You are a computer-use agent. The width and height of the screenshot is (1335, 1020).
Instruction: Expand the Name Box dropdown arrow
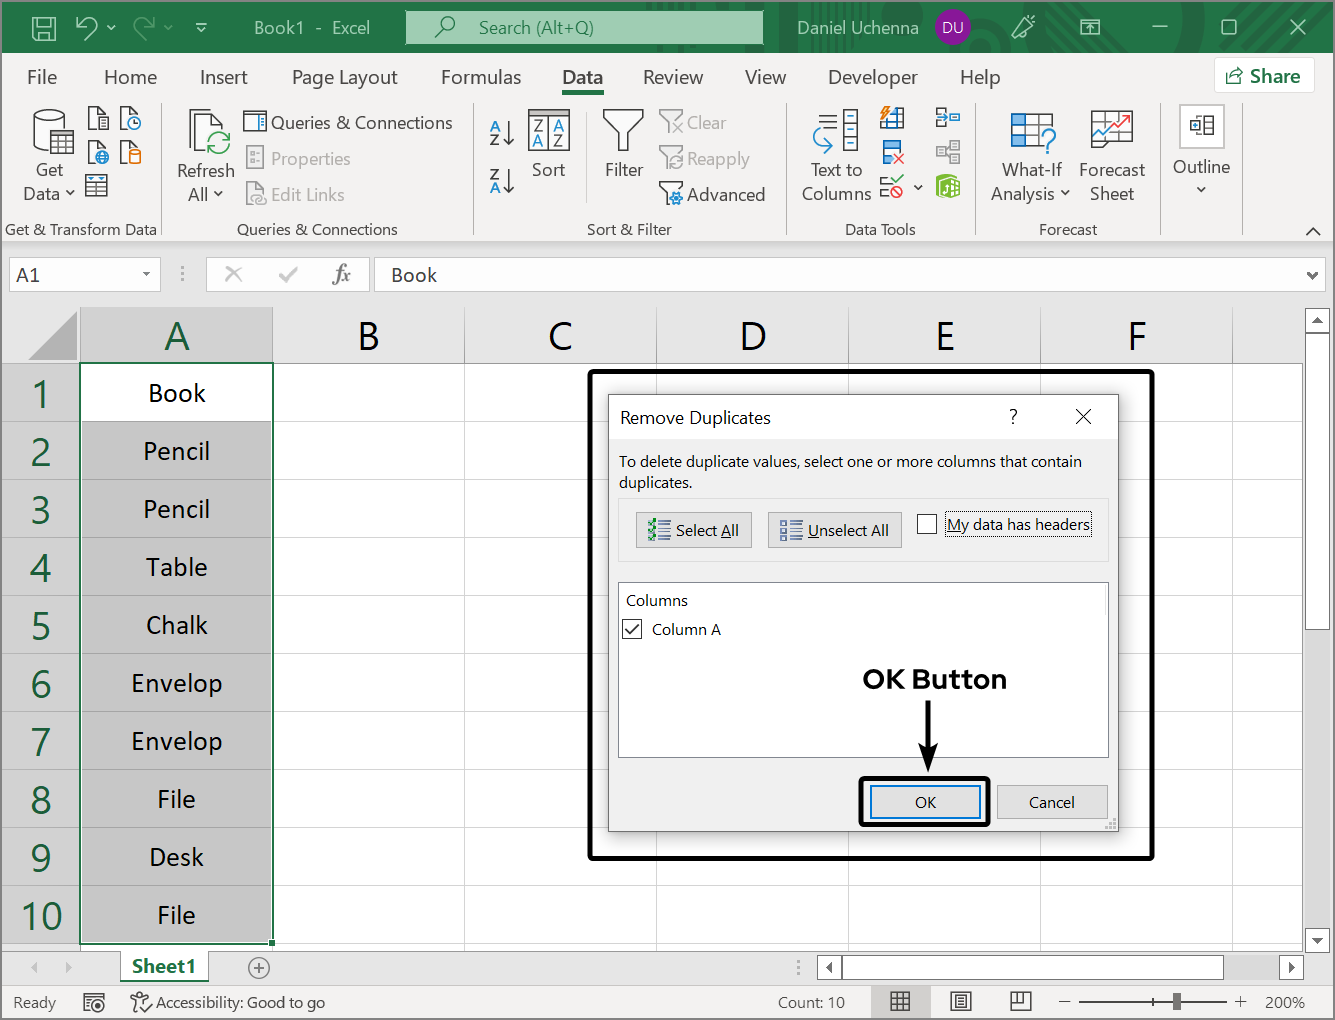click(146, 275)
